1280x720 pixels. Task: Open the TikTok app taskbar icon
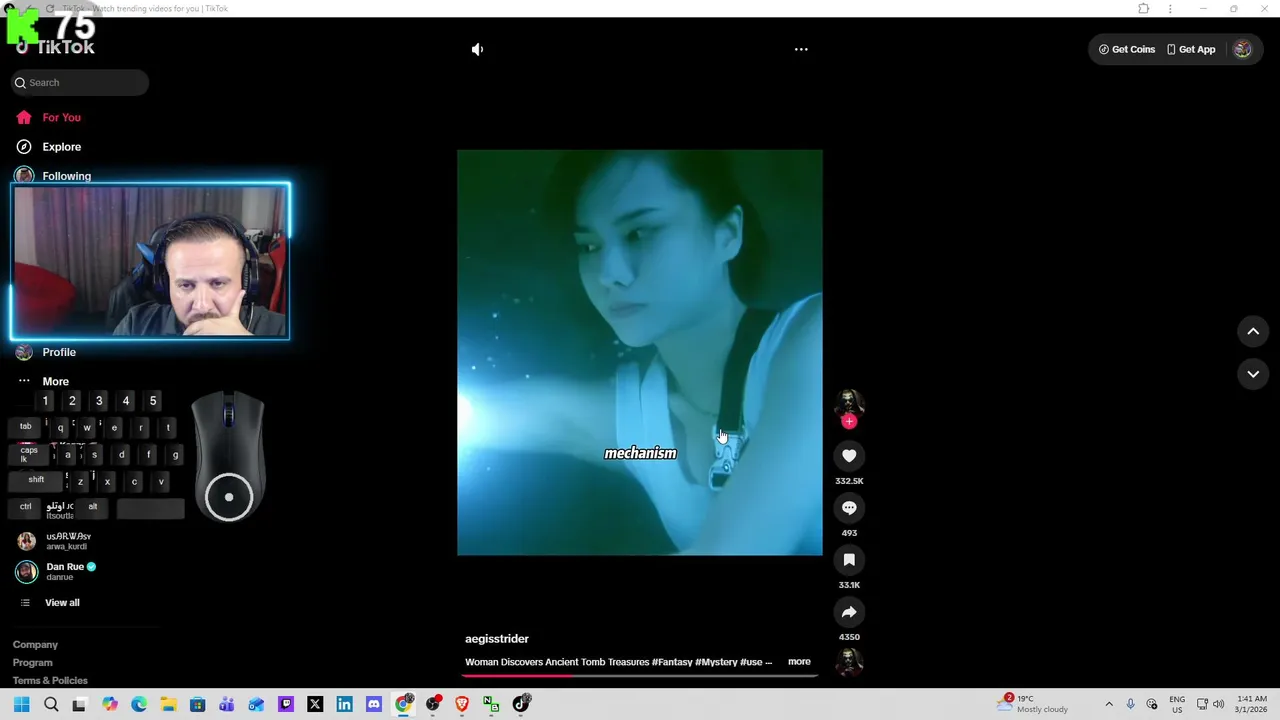coord(521,705)
